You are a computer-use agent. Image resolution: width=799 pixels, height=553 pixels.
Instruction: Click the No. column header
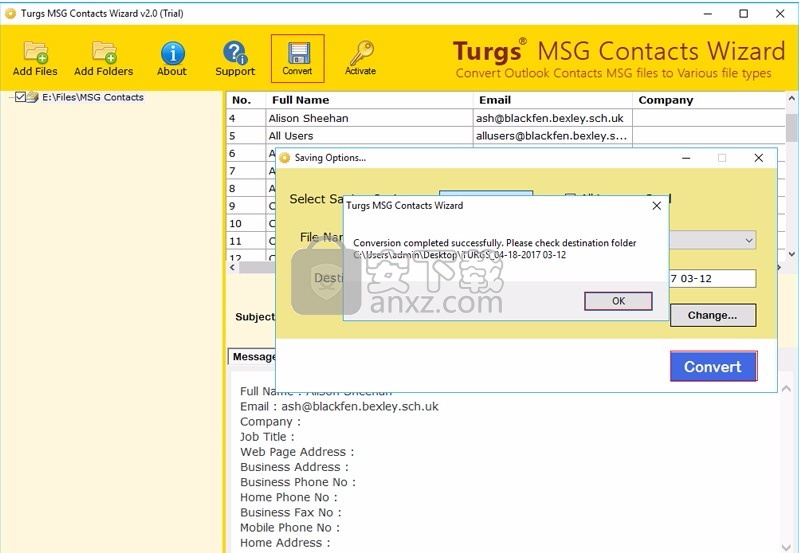click(246, 100)
